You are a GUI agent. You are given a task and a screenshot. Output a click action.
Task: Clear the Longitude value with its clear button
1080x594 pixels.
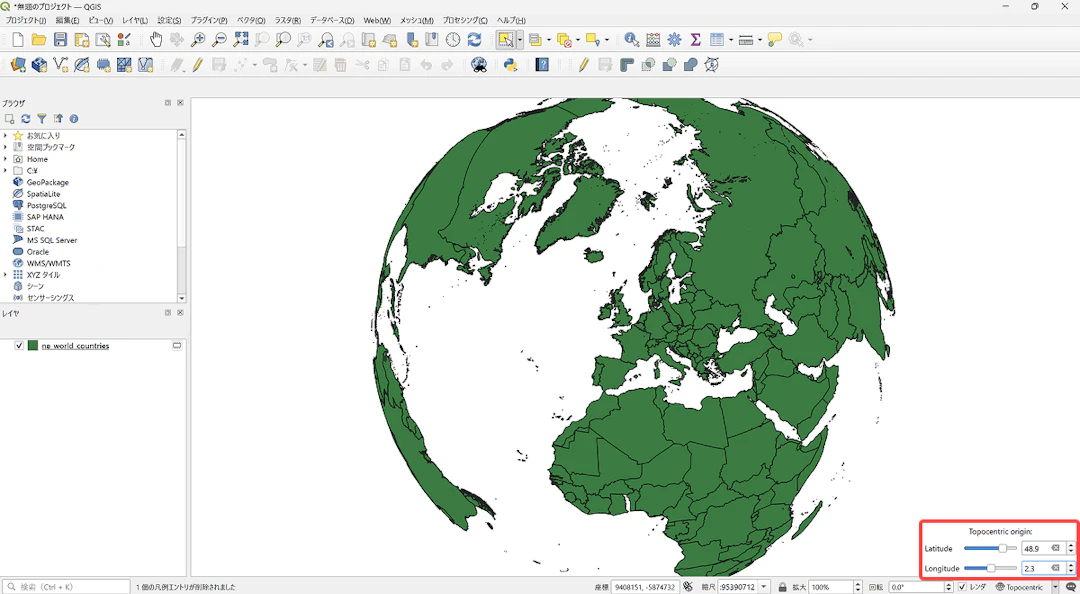(1055, 569)
